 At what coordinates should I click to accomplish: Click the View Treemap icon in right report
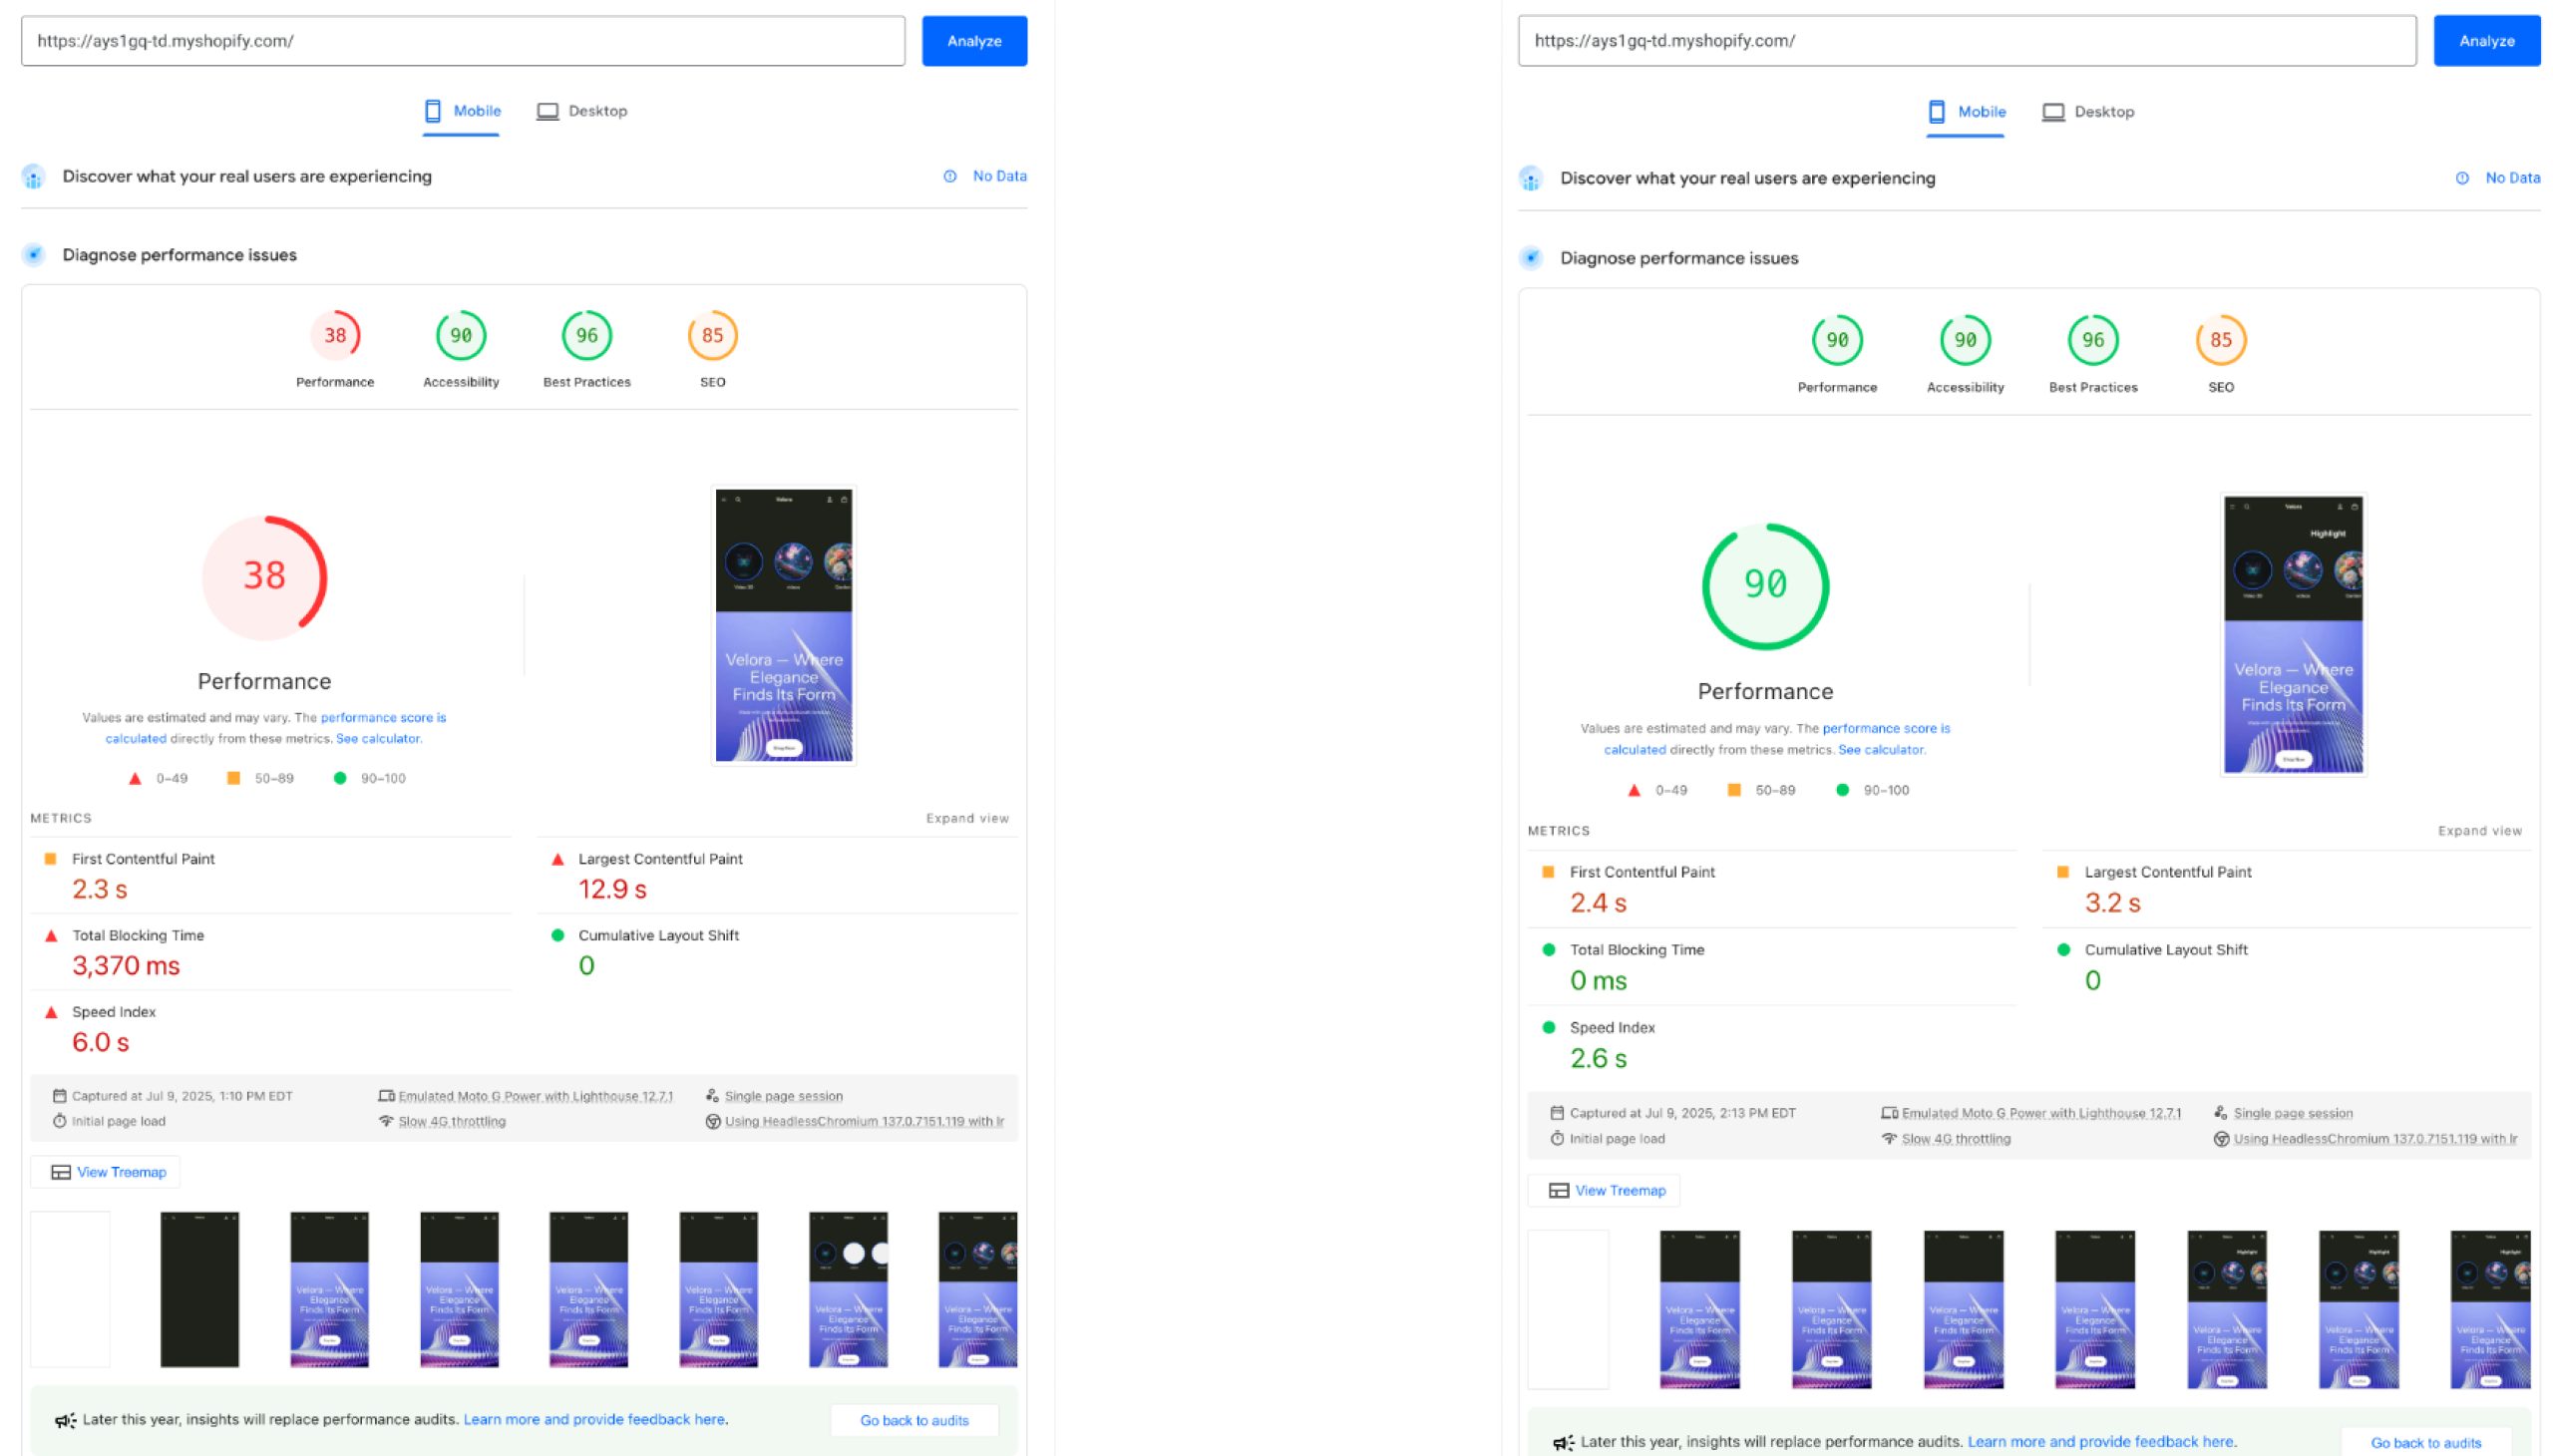[x=1558, y=1190]
